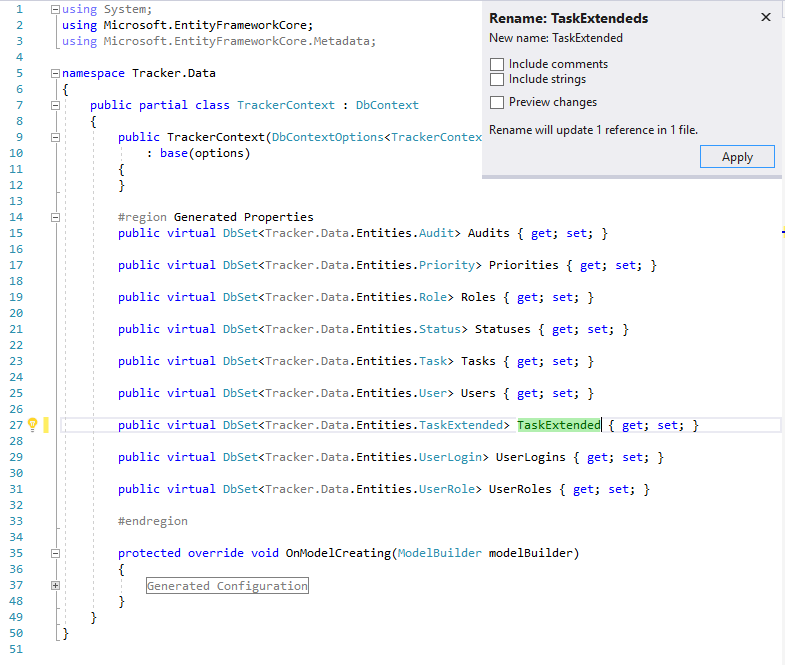Click the Statuses property name
This screenshot has width=785, height=665.
click(x=503, y=329)
